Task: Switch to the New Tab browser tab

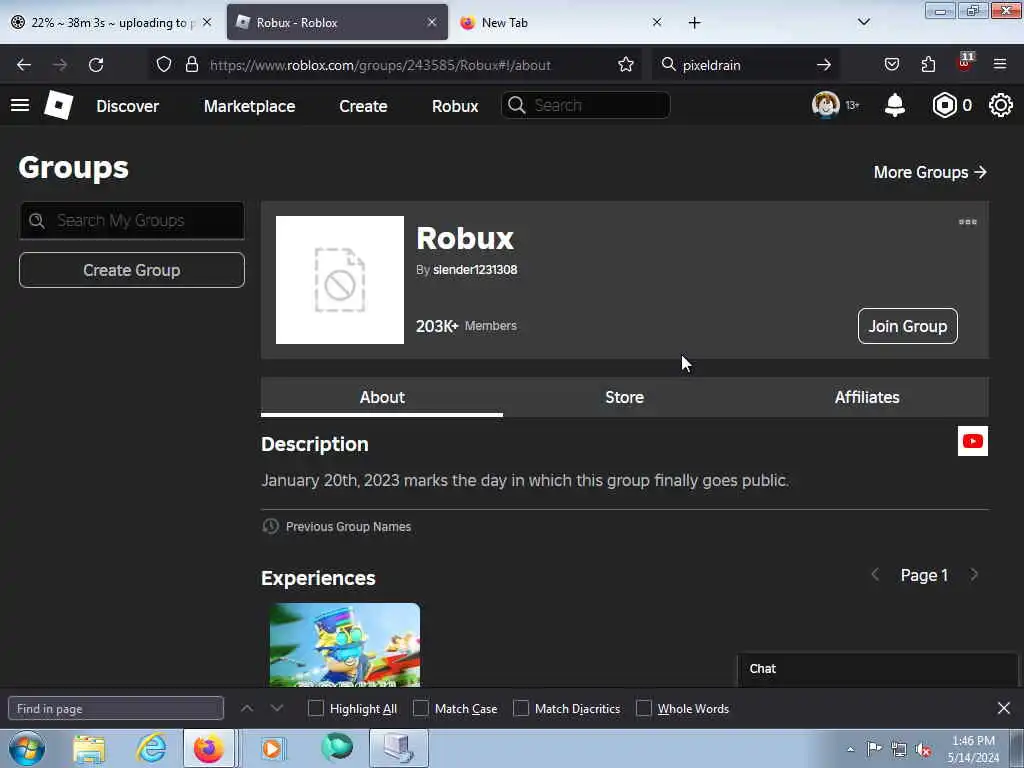Action: 562,23
